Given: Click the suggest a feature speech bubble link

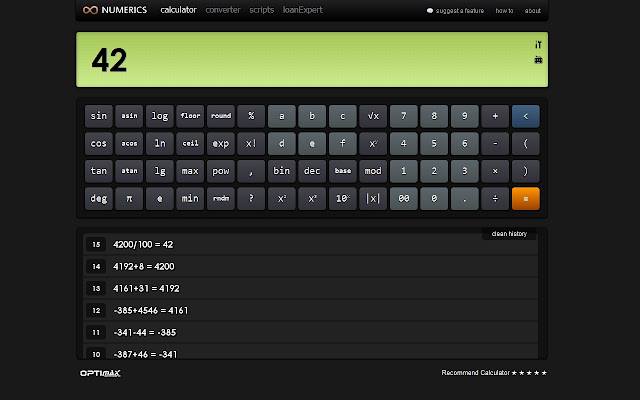Looking at the screenshot, I should coord(456,11).
